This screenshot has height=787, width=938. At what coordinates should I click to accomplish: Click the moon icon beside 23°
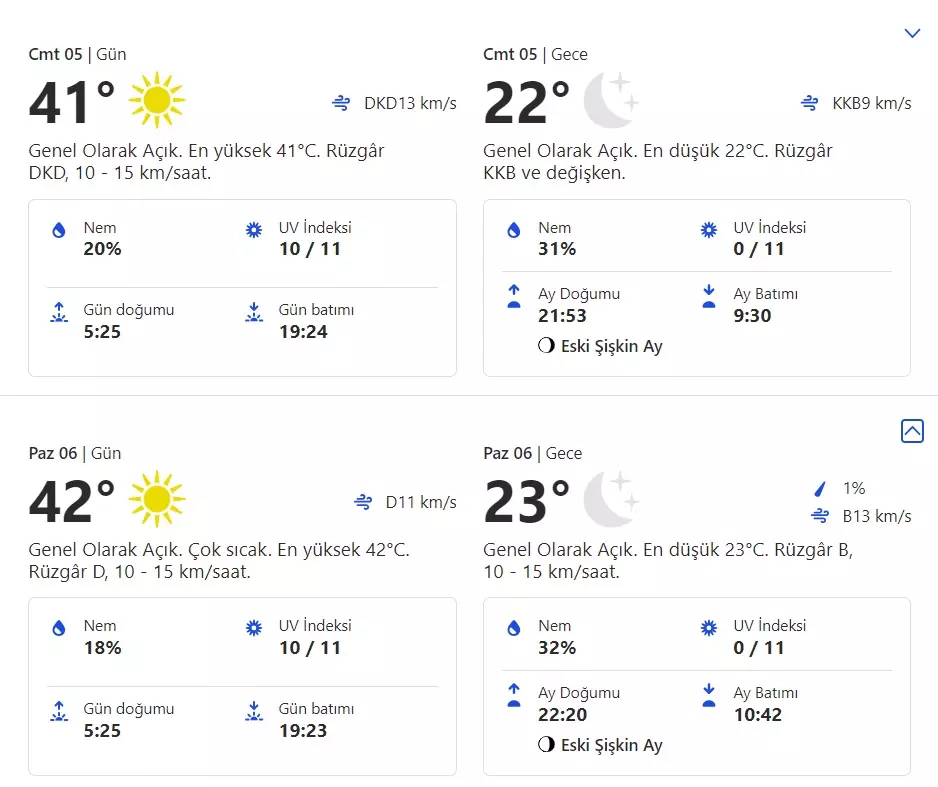click(611, 499)
